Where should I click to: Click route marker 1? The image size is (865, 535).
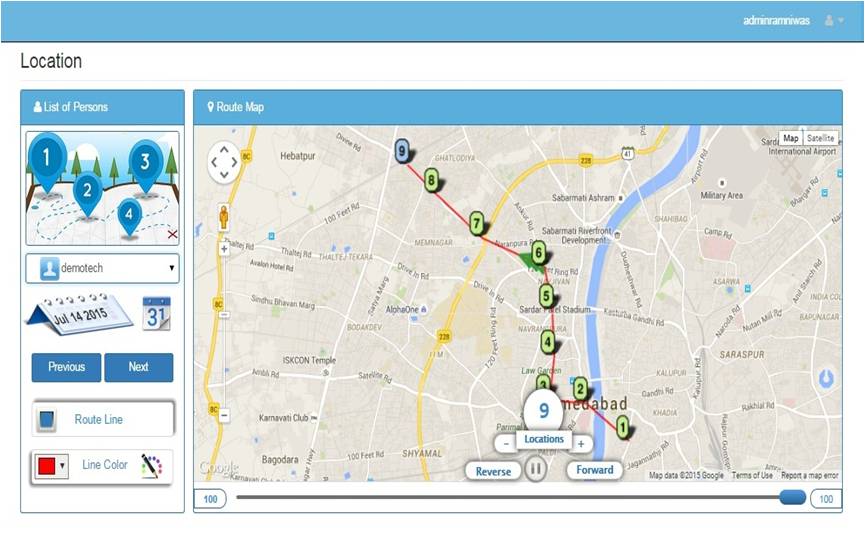coord(623,427)
